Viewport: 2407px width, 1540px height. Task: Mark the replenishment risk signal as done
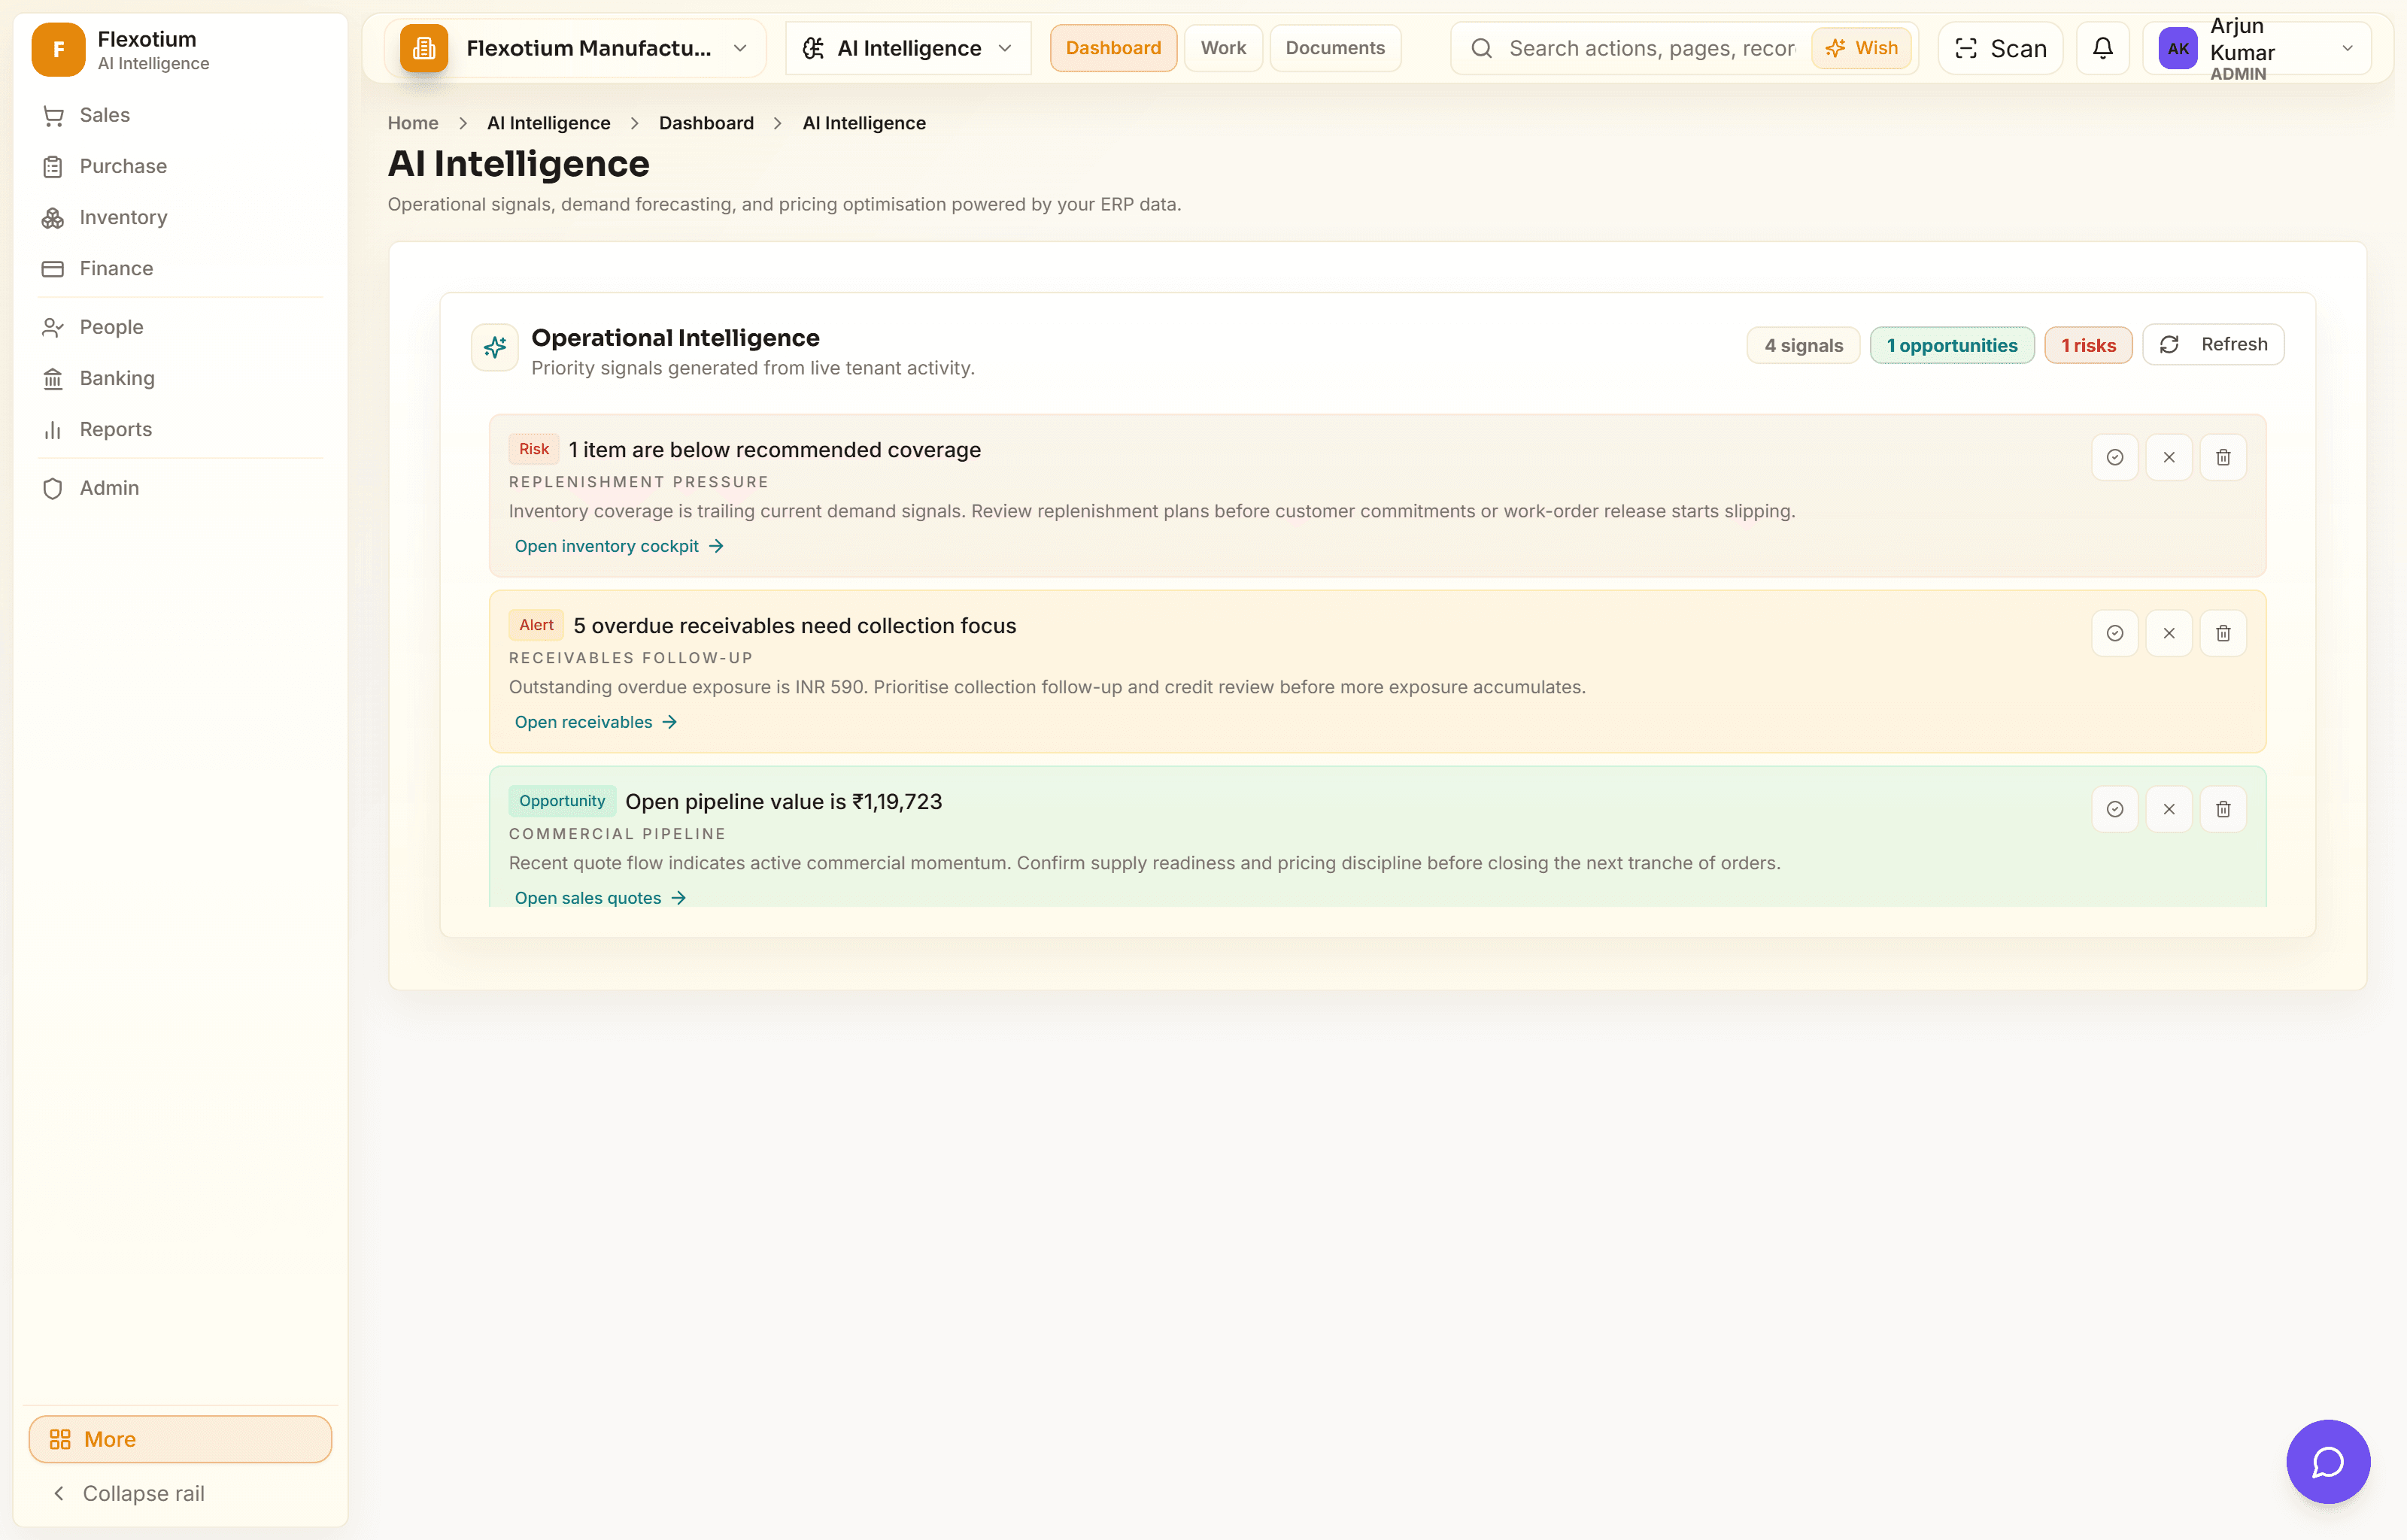pos(2115,457)
